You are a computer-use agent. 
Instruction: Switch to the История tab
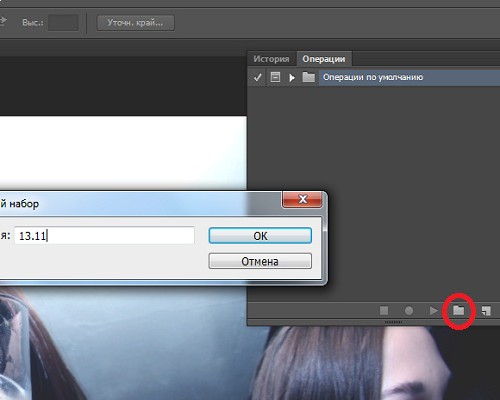pyautogui.click(x=271, y=59)
